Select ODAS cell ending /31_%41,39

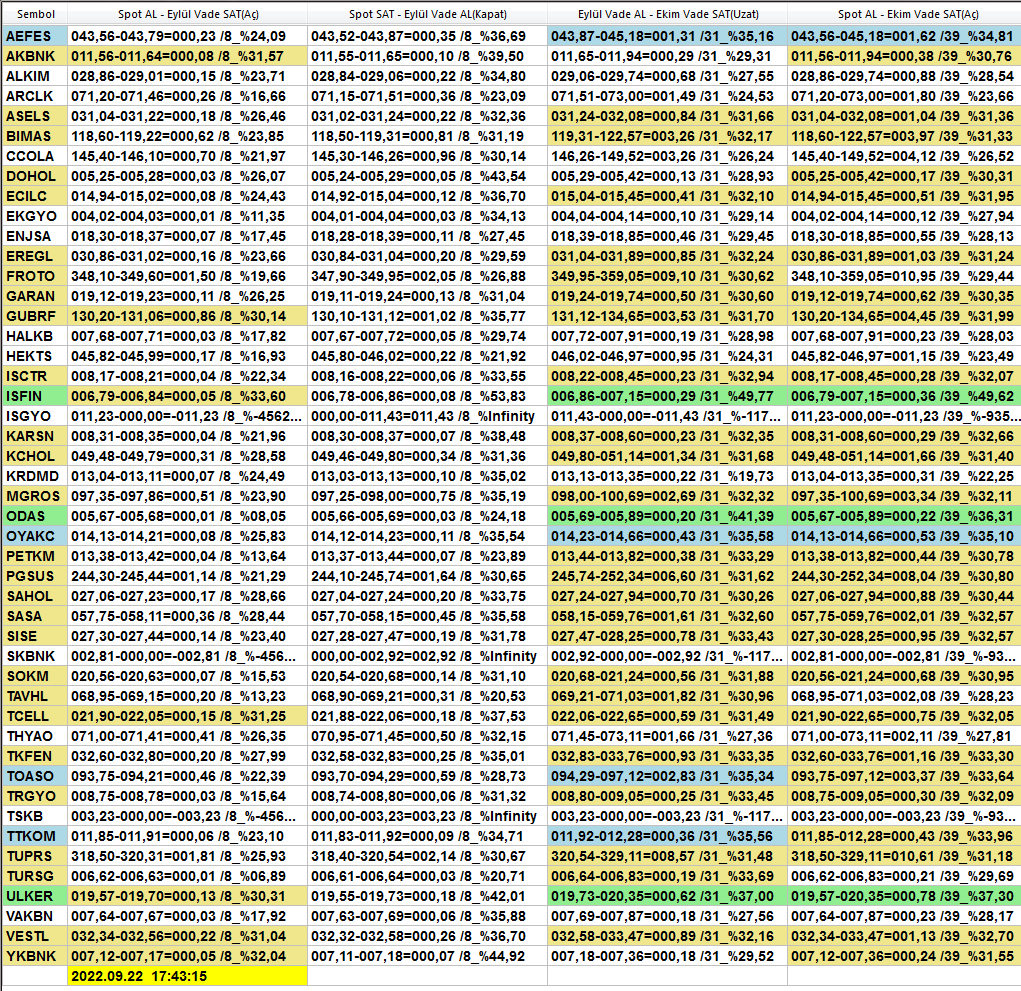[x=667, y=517]
